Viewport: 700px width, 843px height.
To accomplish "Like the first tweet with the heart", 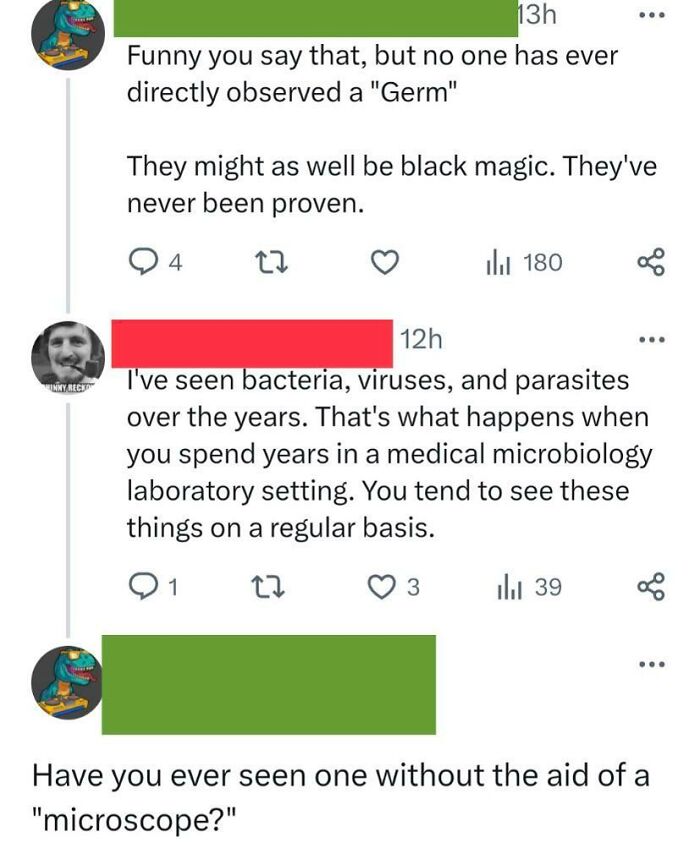I will (x=386, y=263).
